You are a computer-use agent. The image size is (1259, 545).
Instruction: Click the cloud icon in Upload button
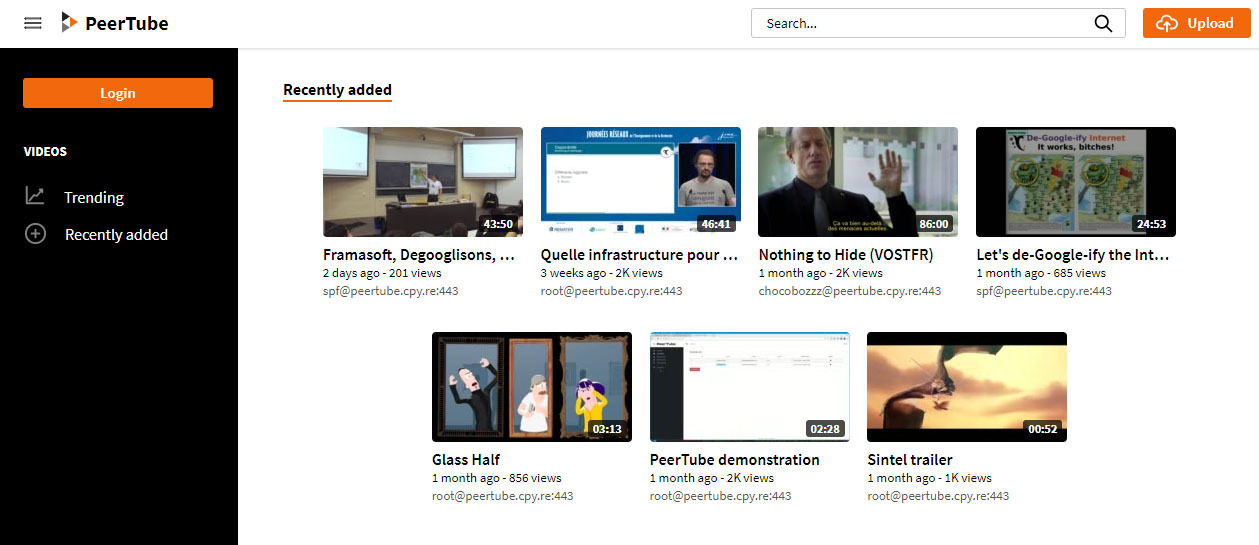click(1167, 24)
